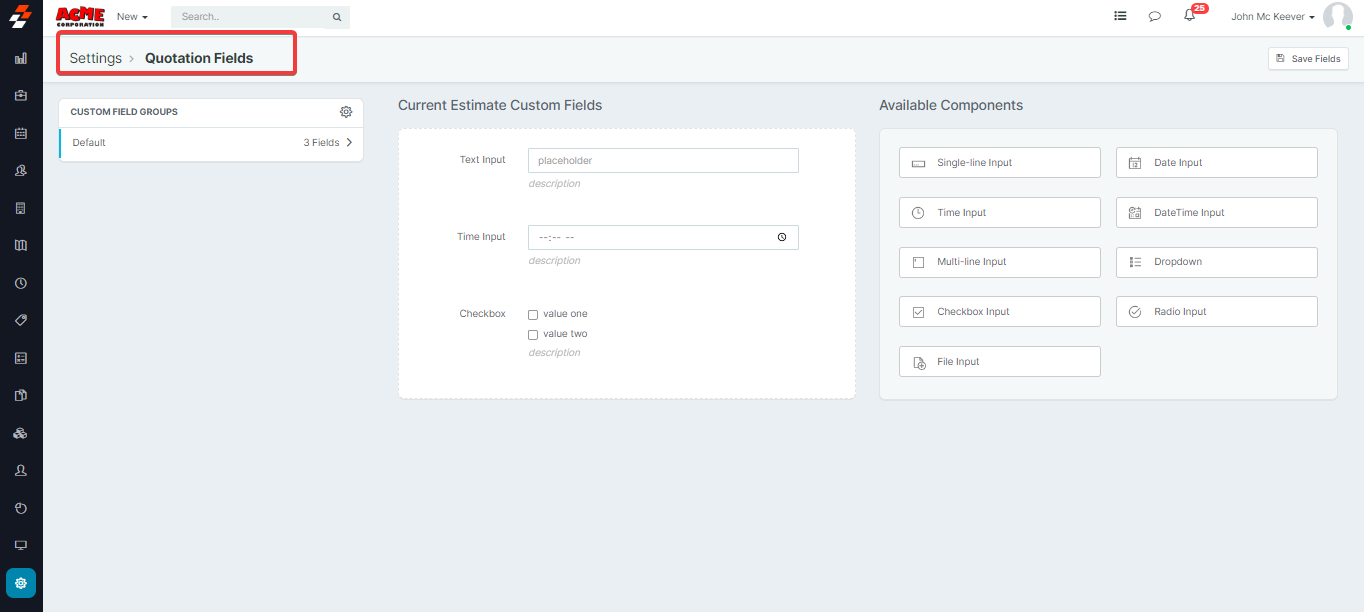This screenshot has height=612, width=1364.
Task: Open Custom Field Groups gear settings
Action: (x=346, y=112)
